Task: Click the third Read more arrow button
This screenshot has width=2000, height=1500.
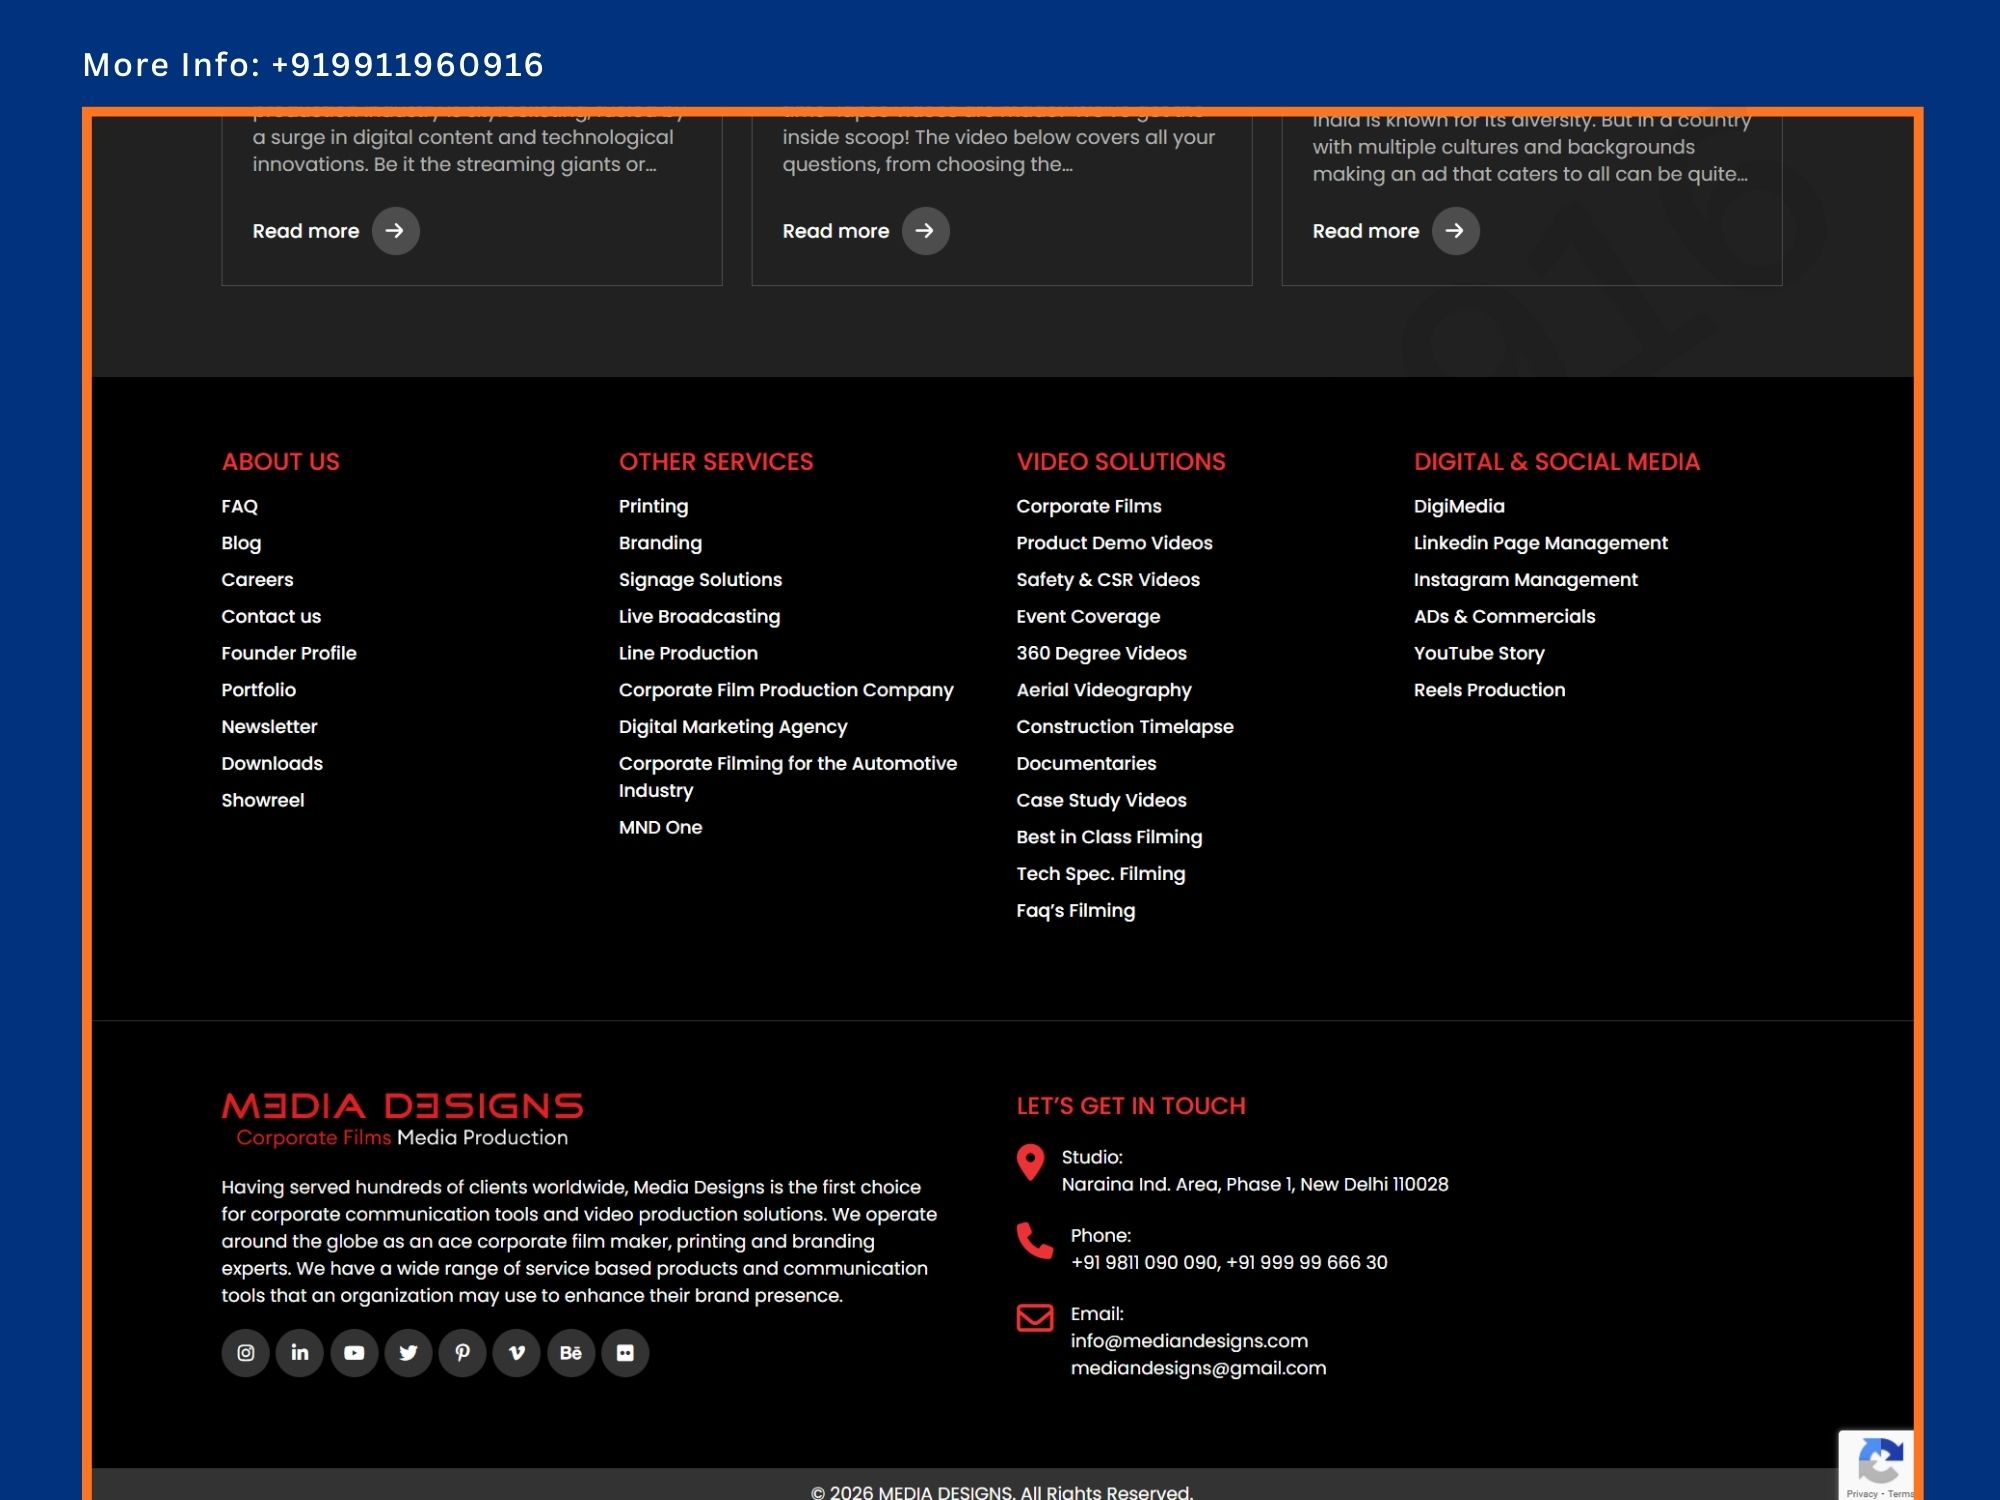Action: point(1455,231)
